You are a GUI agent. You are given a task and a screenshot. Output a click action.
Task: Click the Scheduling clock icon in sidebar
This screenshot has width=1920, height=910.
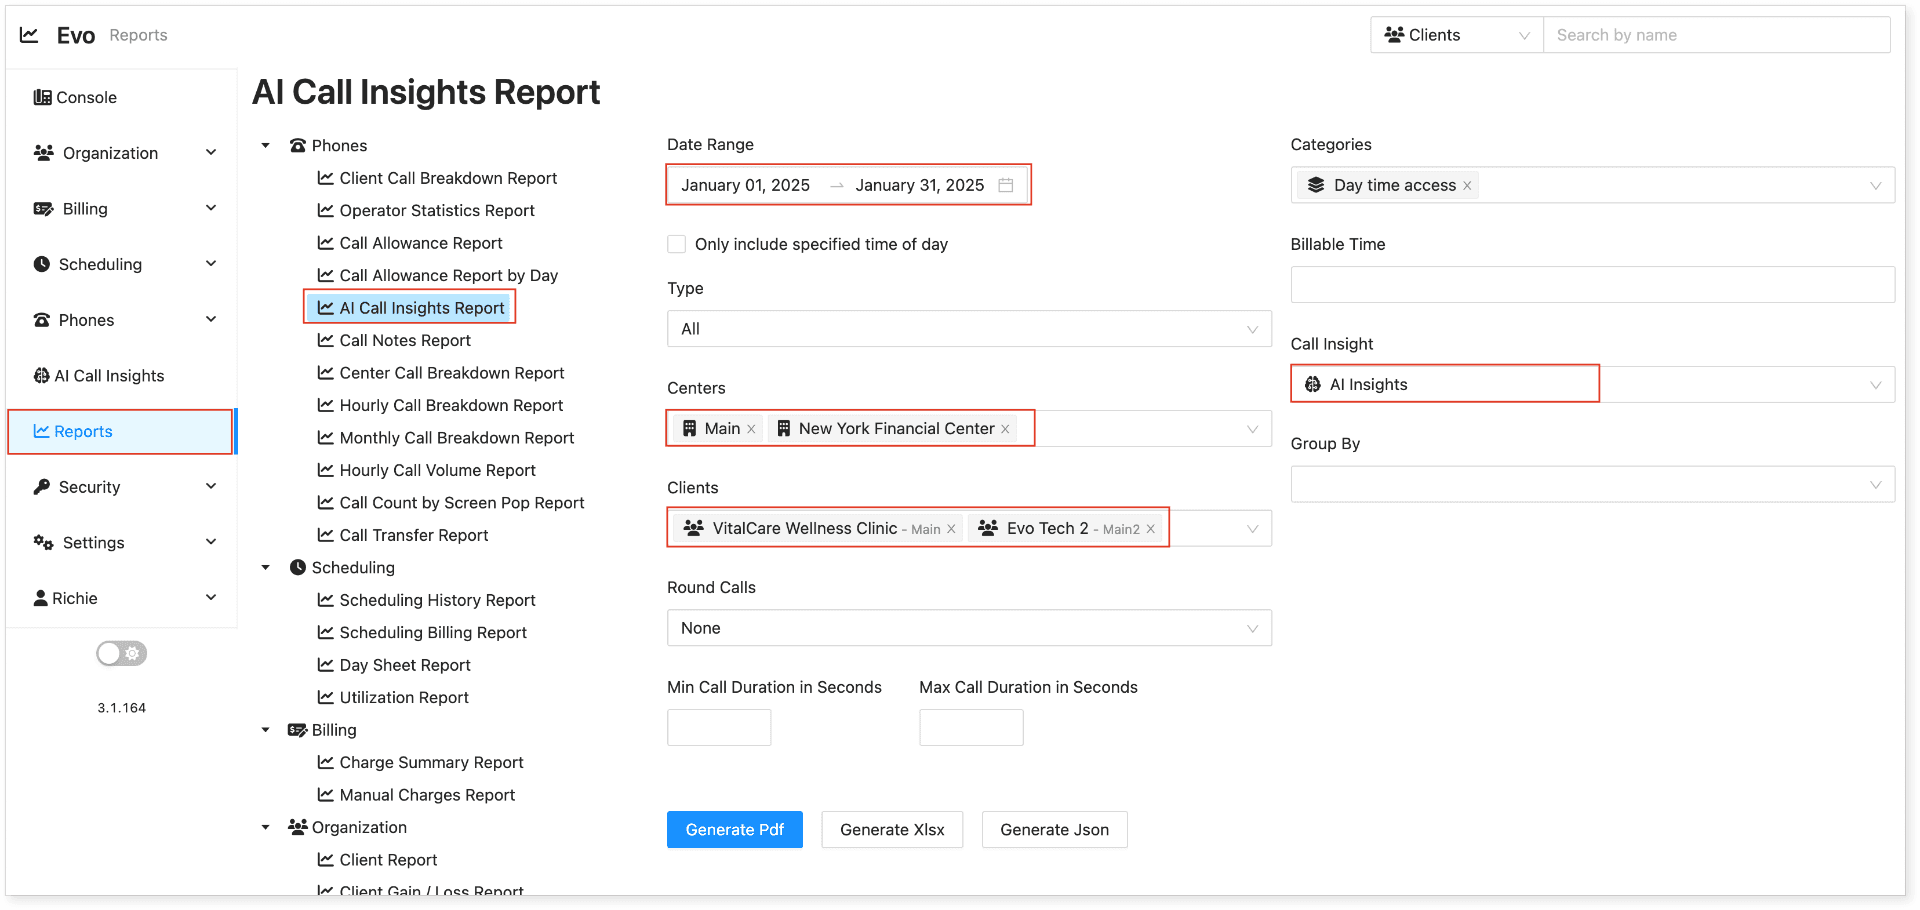point(42,264)
